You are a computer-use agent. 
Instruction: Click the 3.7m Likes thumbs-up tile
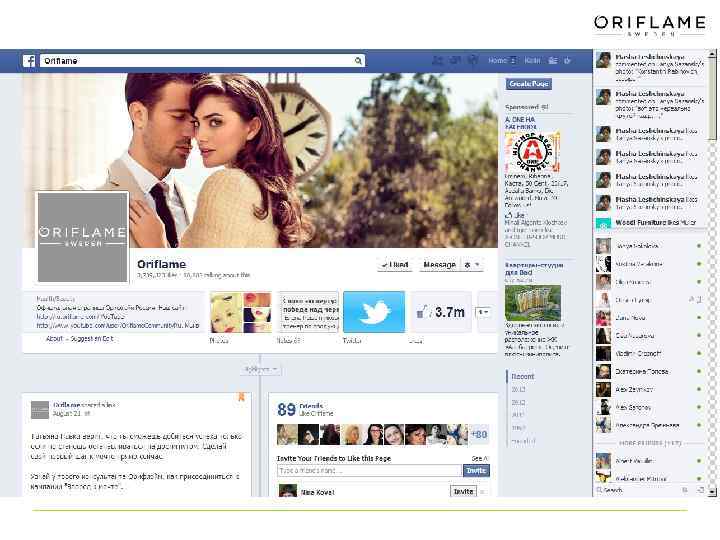[441, 312]
